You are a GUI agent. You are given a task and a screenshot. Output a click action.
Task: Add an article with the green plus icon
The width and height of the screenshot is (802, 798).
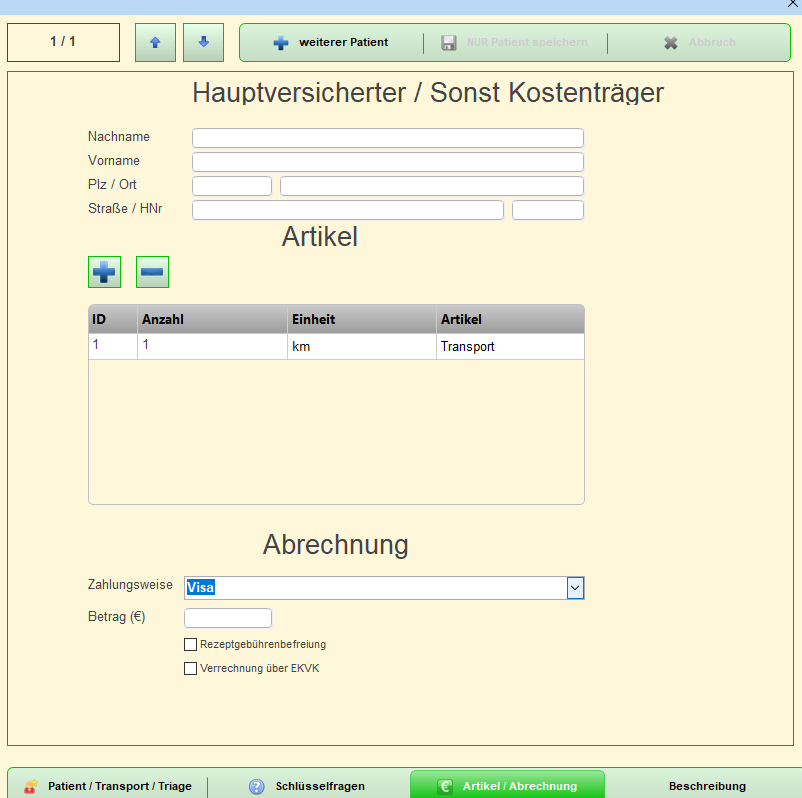104,272
